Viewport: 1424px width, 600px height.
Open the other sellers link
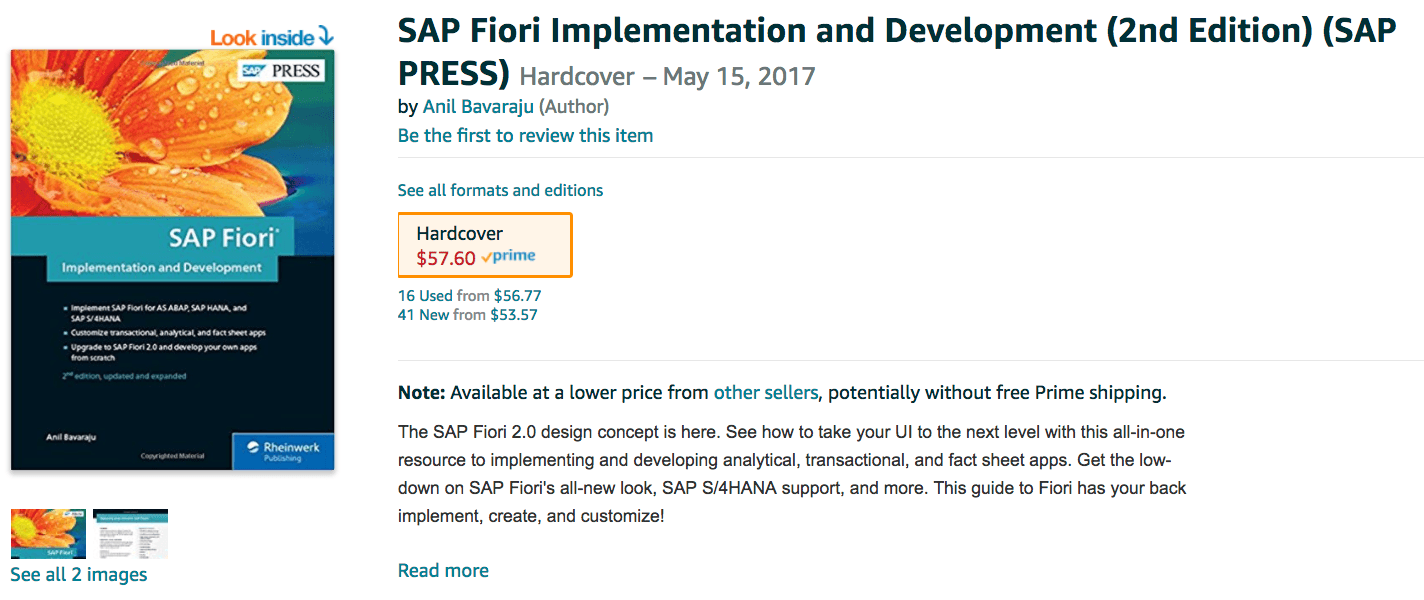point(765,392)
